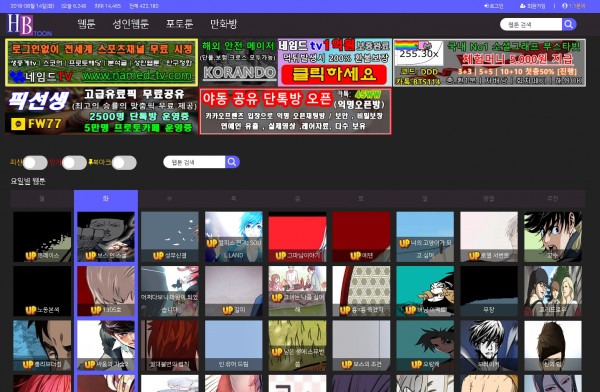
Task: Select the 월 day tab
Action: click(42, 199)
